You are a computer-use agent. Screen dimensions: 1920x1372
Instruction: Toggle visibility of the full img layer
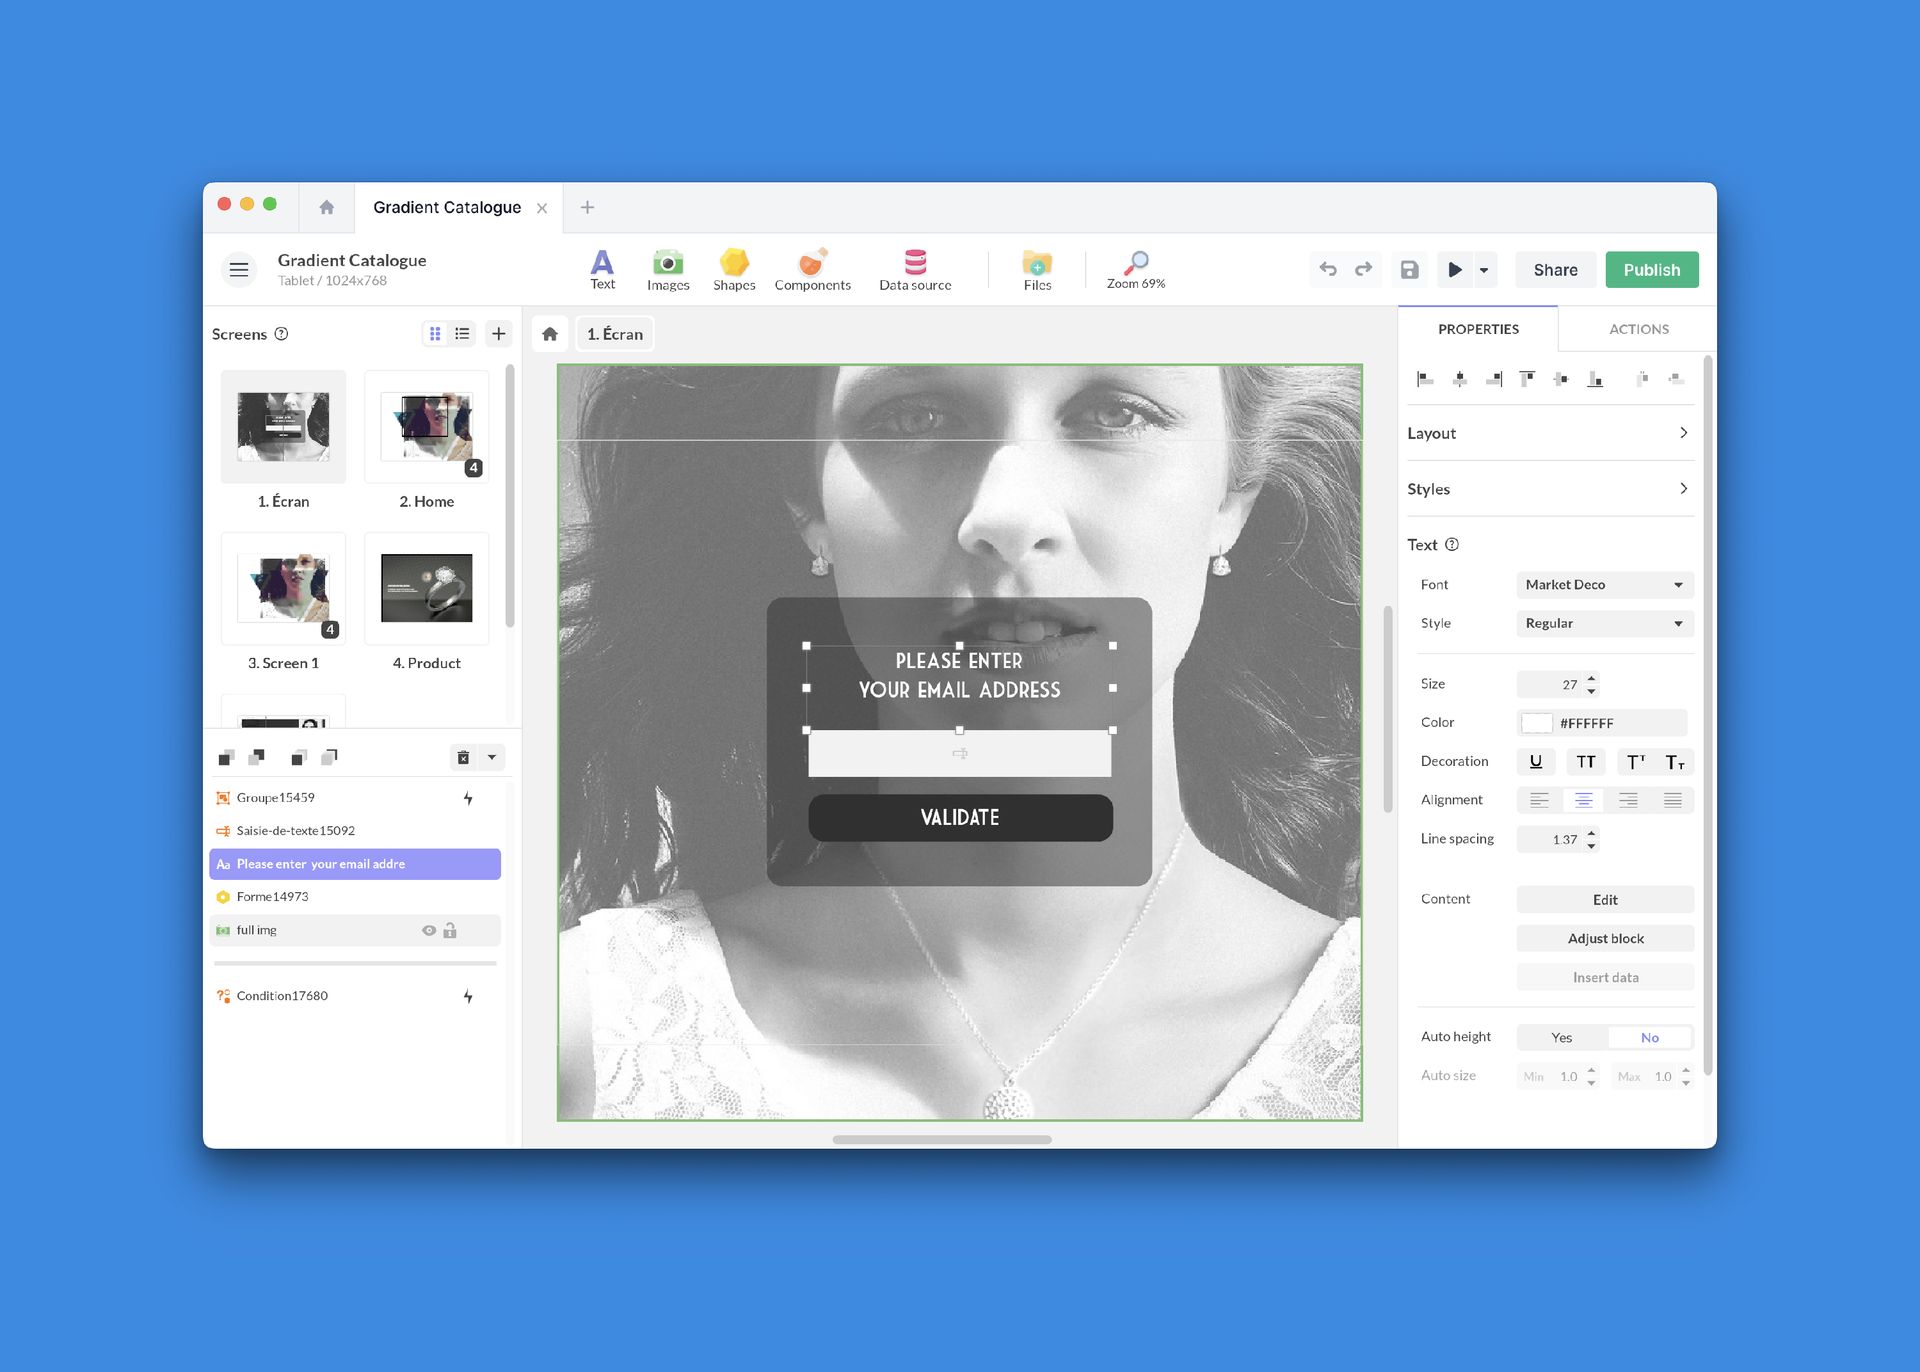coord(429,930)
